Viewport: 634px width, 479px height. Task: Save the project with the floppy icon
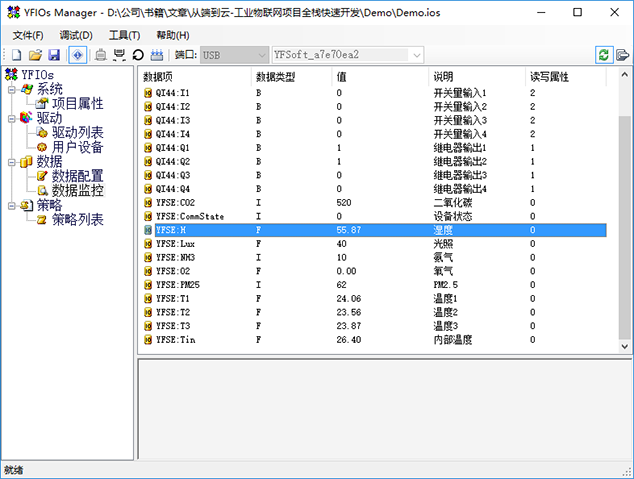(54, 55)
